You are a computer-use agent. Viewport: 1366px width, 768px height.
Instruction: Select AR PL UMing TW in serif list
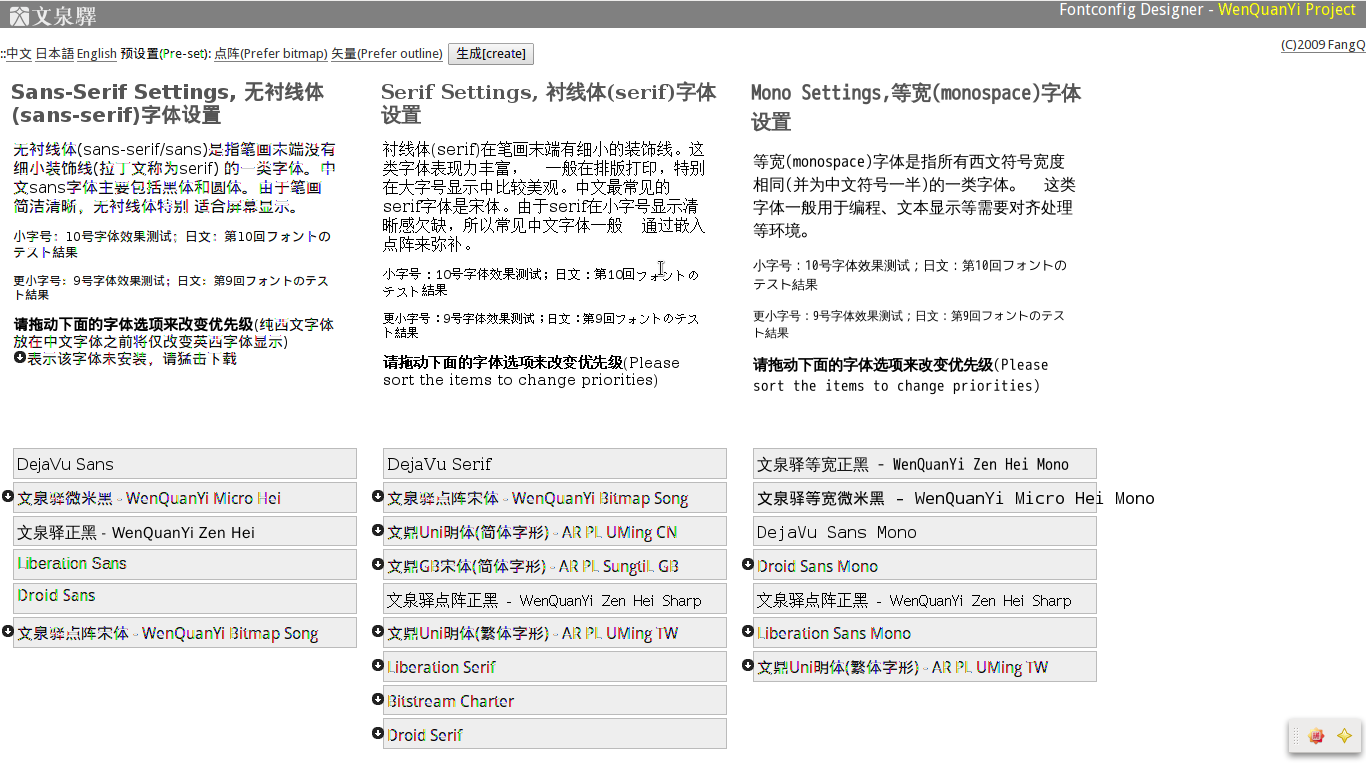555,632
